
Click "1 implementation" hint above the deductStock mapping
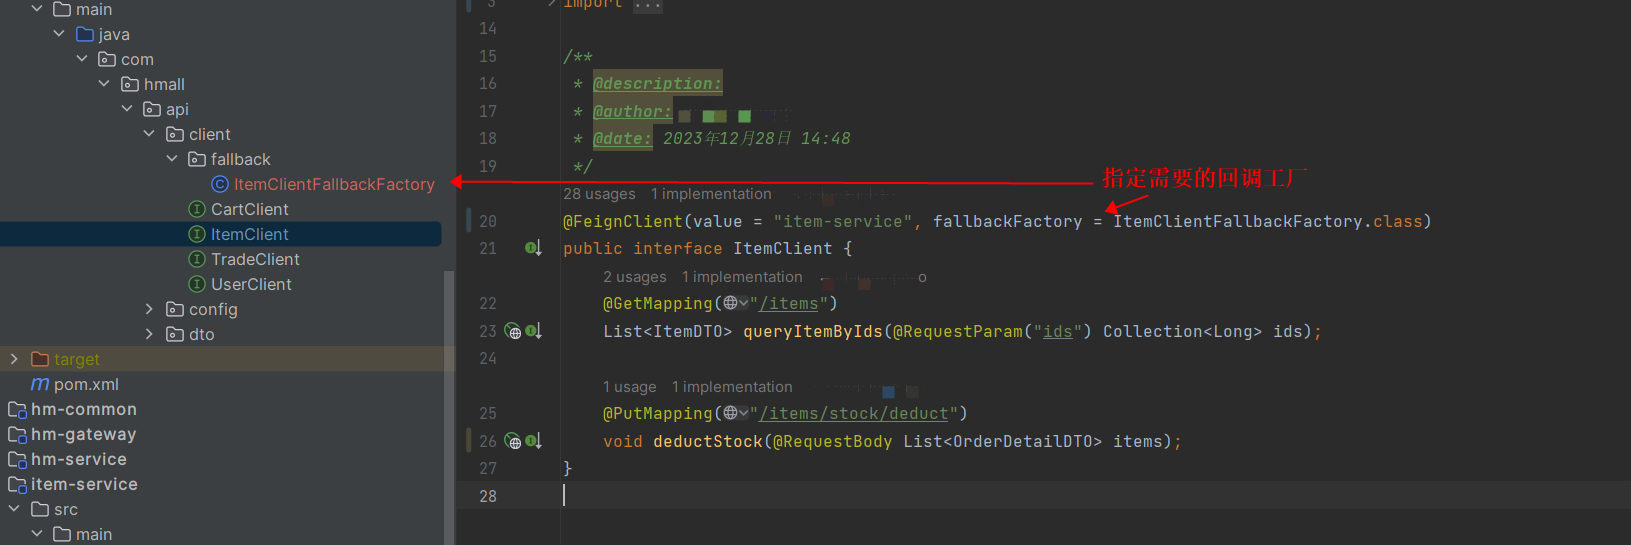(732, 387)
